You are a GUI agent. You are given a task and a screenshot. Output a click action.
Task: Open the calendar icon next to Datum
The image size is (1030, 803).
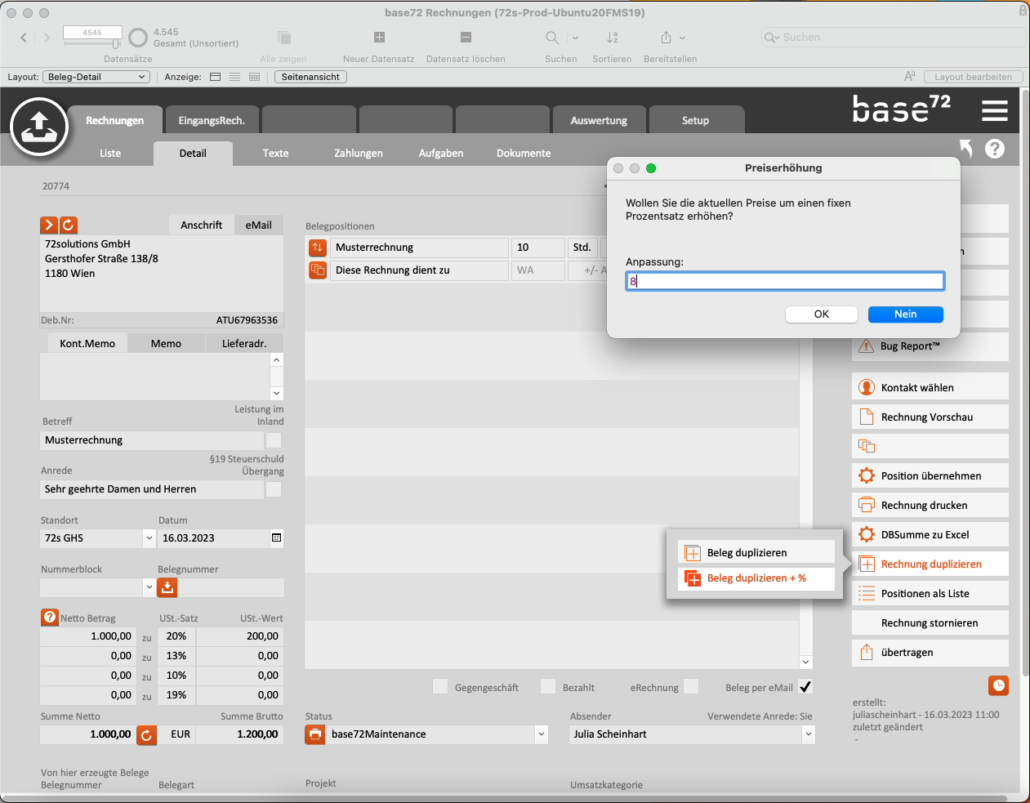[x=277, y=538]
